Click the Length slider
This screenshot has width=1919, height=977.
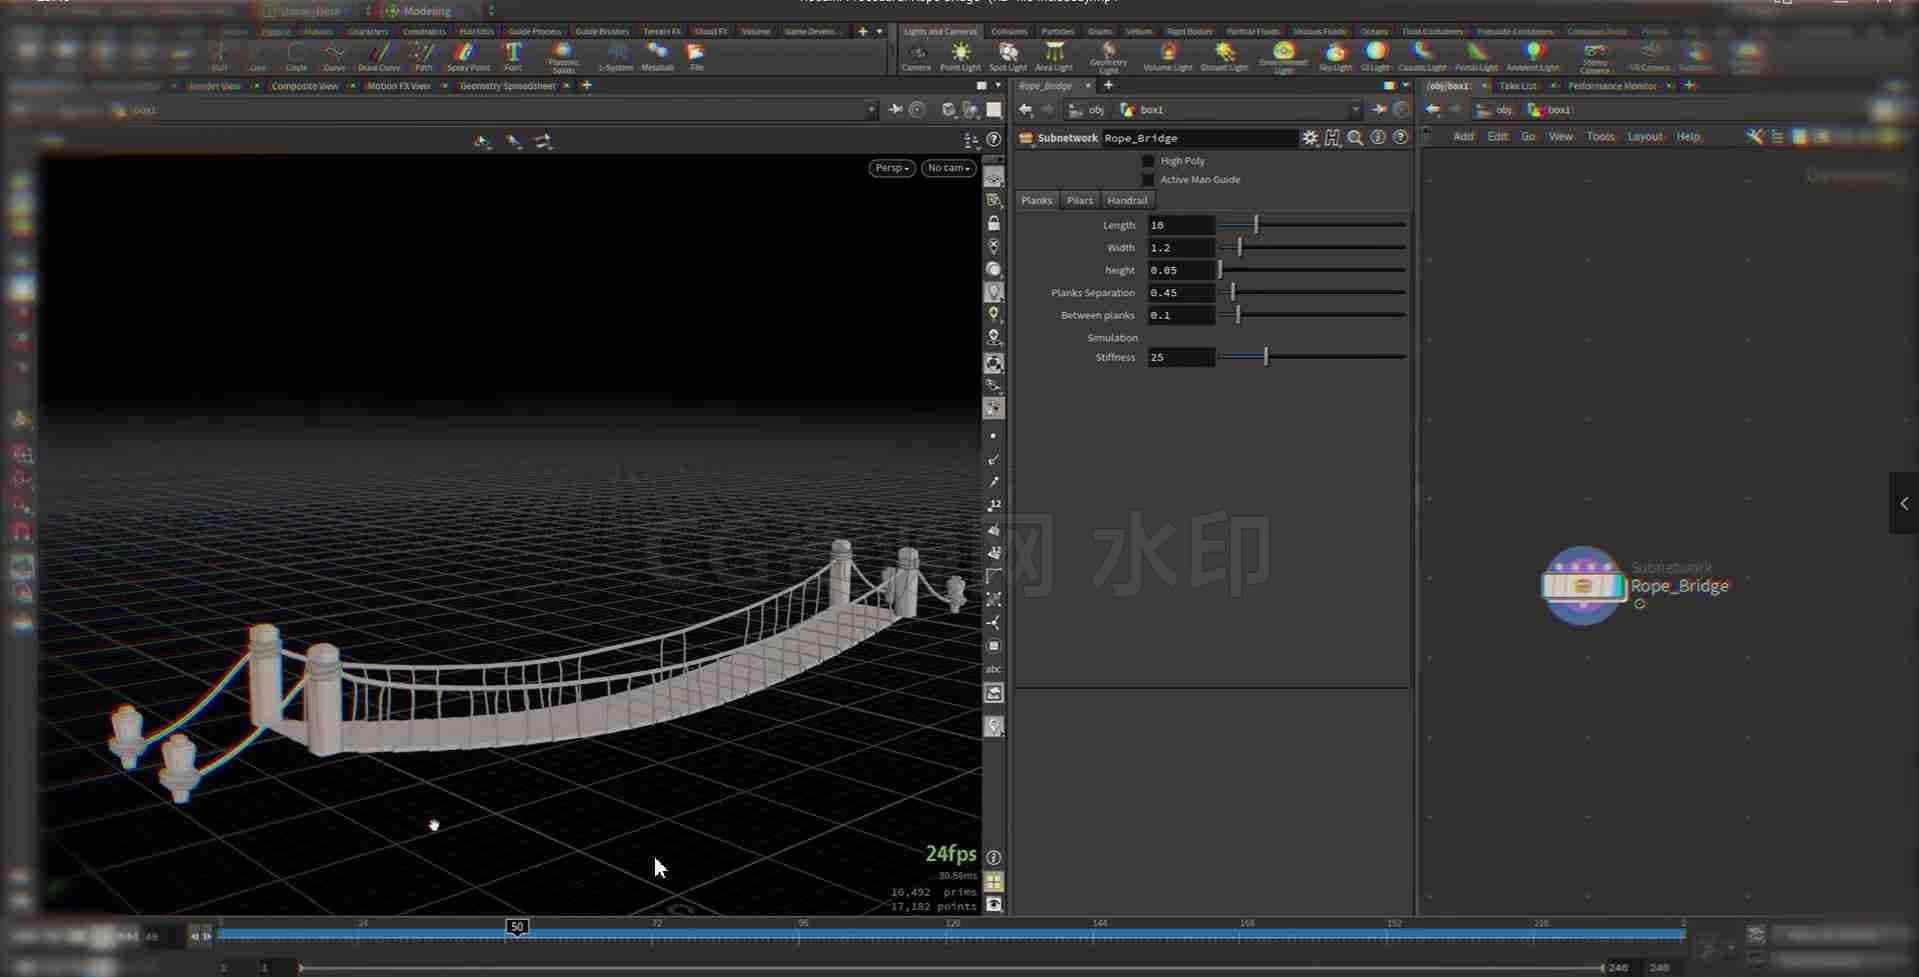pyautogui.click(x=1313, y=225)
